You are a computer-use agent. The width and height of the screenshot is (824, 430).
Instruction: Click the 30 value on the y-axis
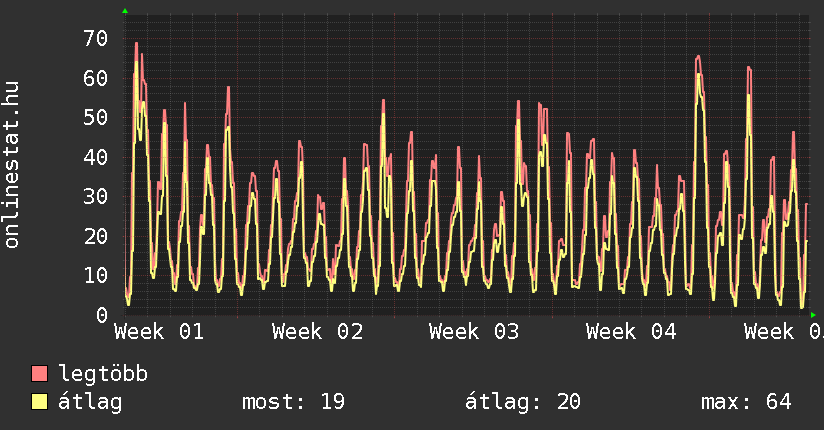point(95,197)
